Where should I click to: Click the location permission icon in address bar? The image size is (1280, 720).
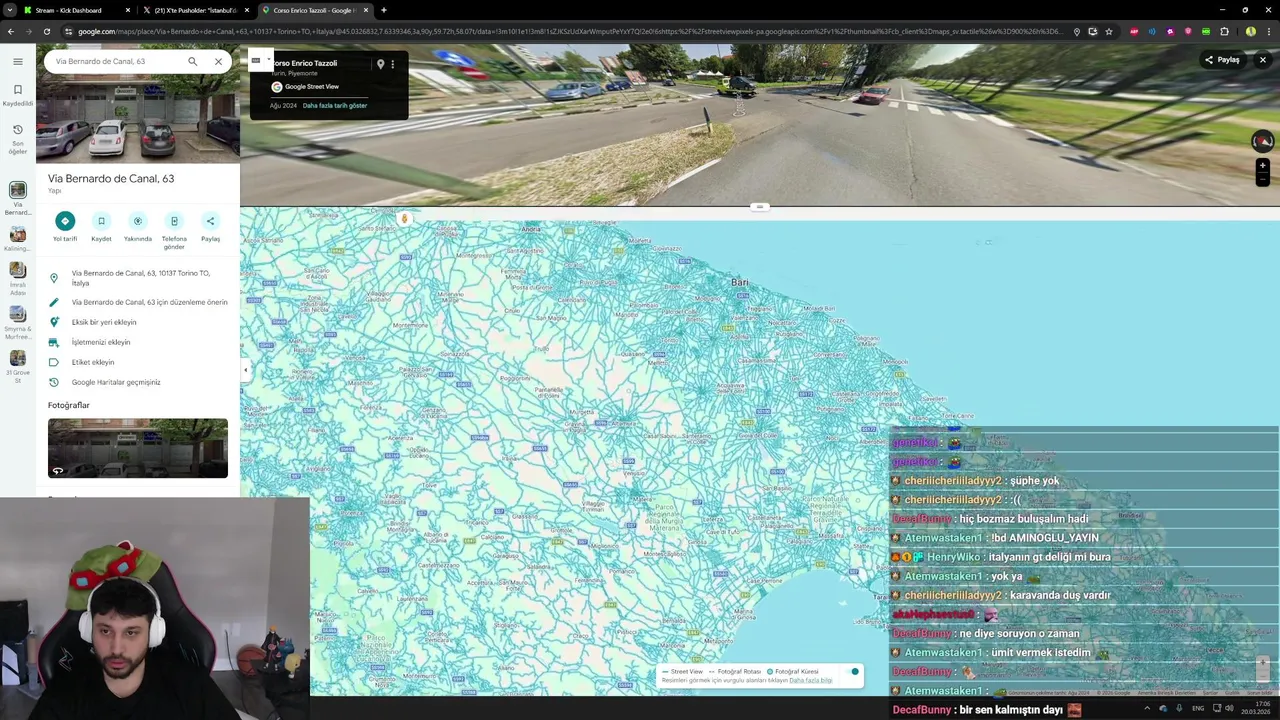tap(1077, 31)
